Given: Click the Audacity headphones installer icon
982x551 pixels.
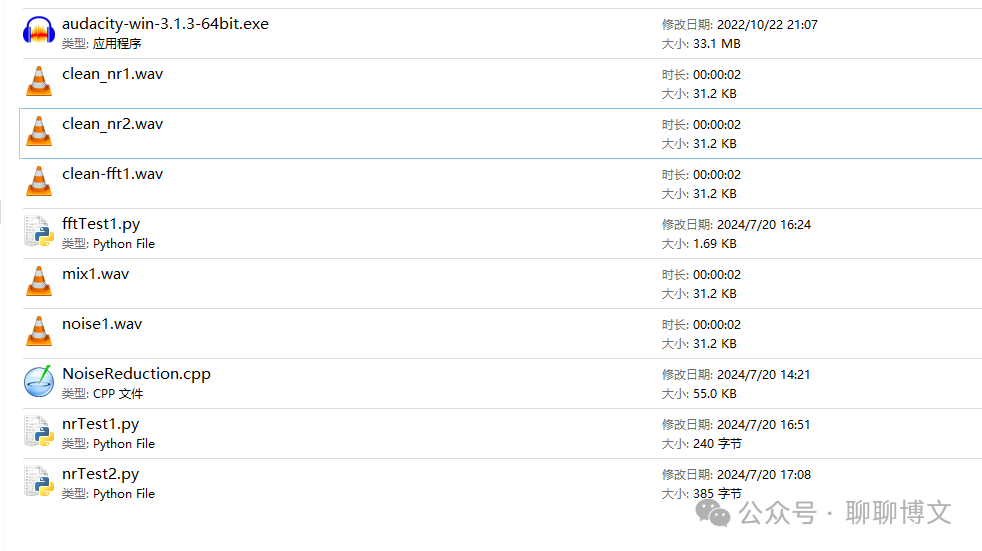Looking at the screenshot, I should [x=38, y=32].
